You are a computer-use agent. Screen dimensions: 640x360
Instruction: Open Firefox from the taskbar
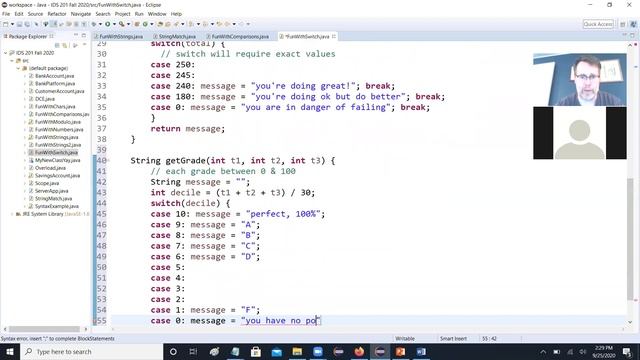click(x=359, y=351)
